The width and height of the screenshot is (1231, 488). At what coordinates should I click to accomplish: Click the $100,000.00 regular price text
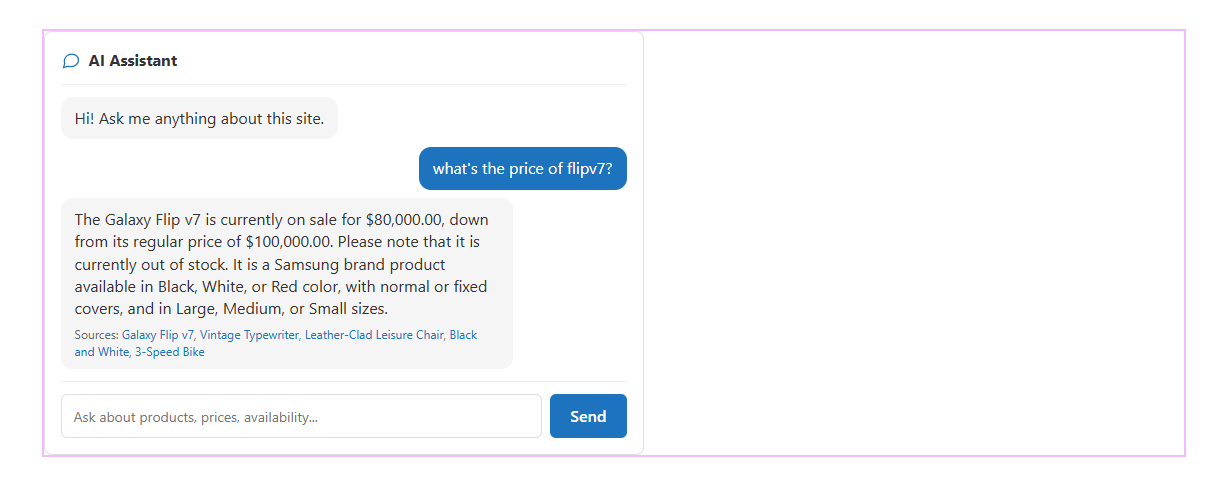point(291,242)
